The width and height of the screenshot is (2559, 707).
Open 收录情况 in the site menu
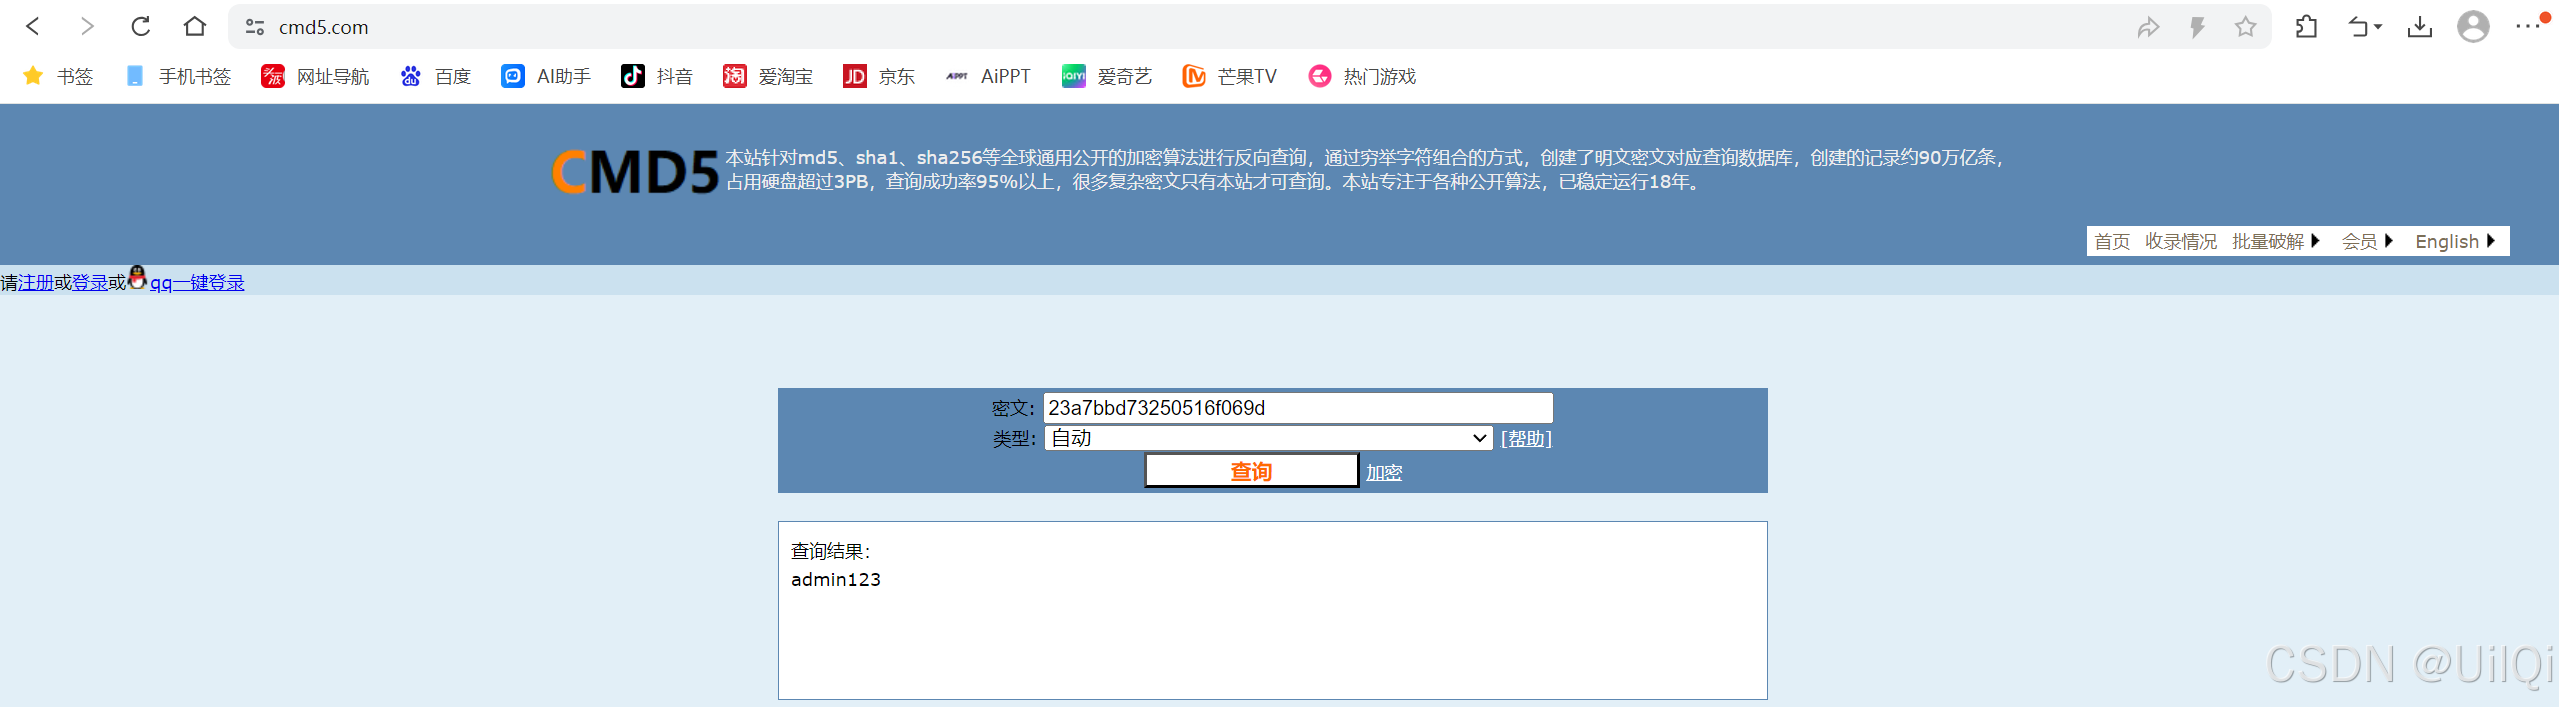tap(2180, 241)
